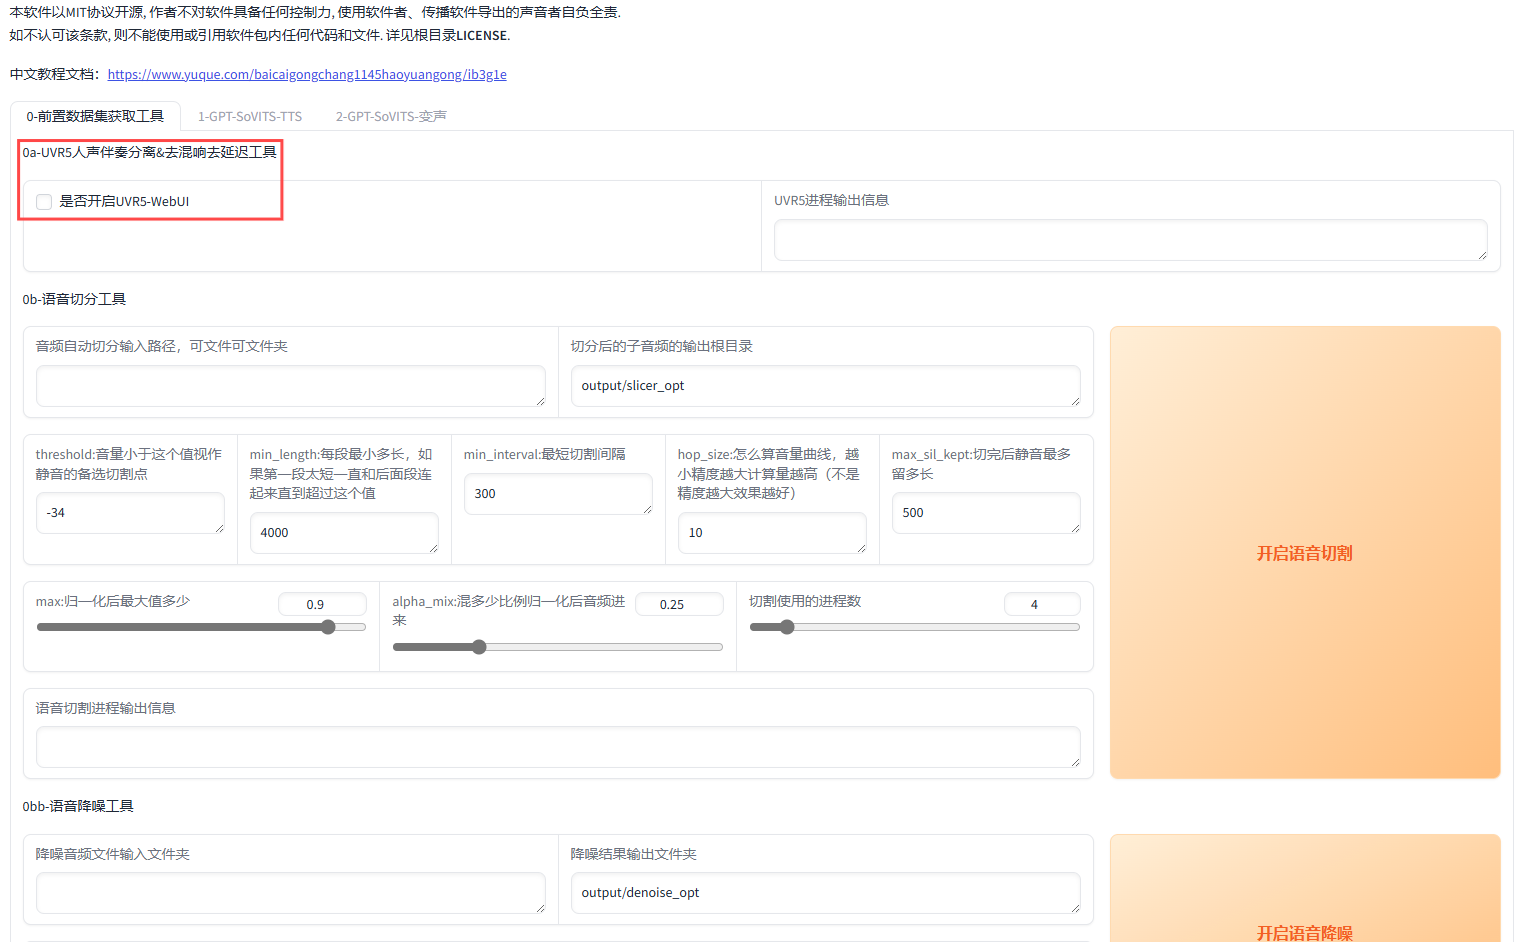This screenshot has width=1521, height=942.
Task: Click the min_length field showing 4000
Action: click(344, 533)
